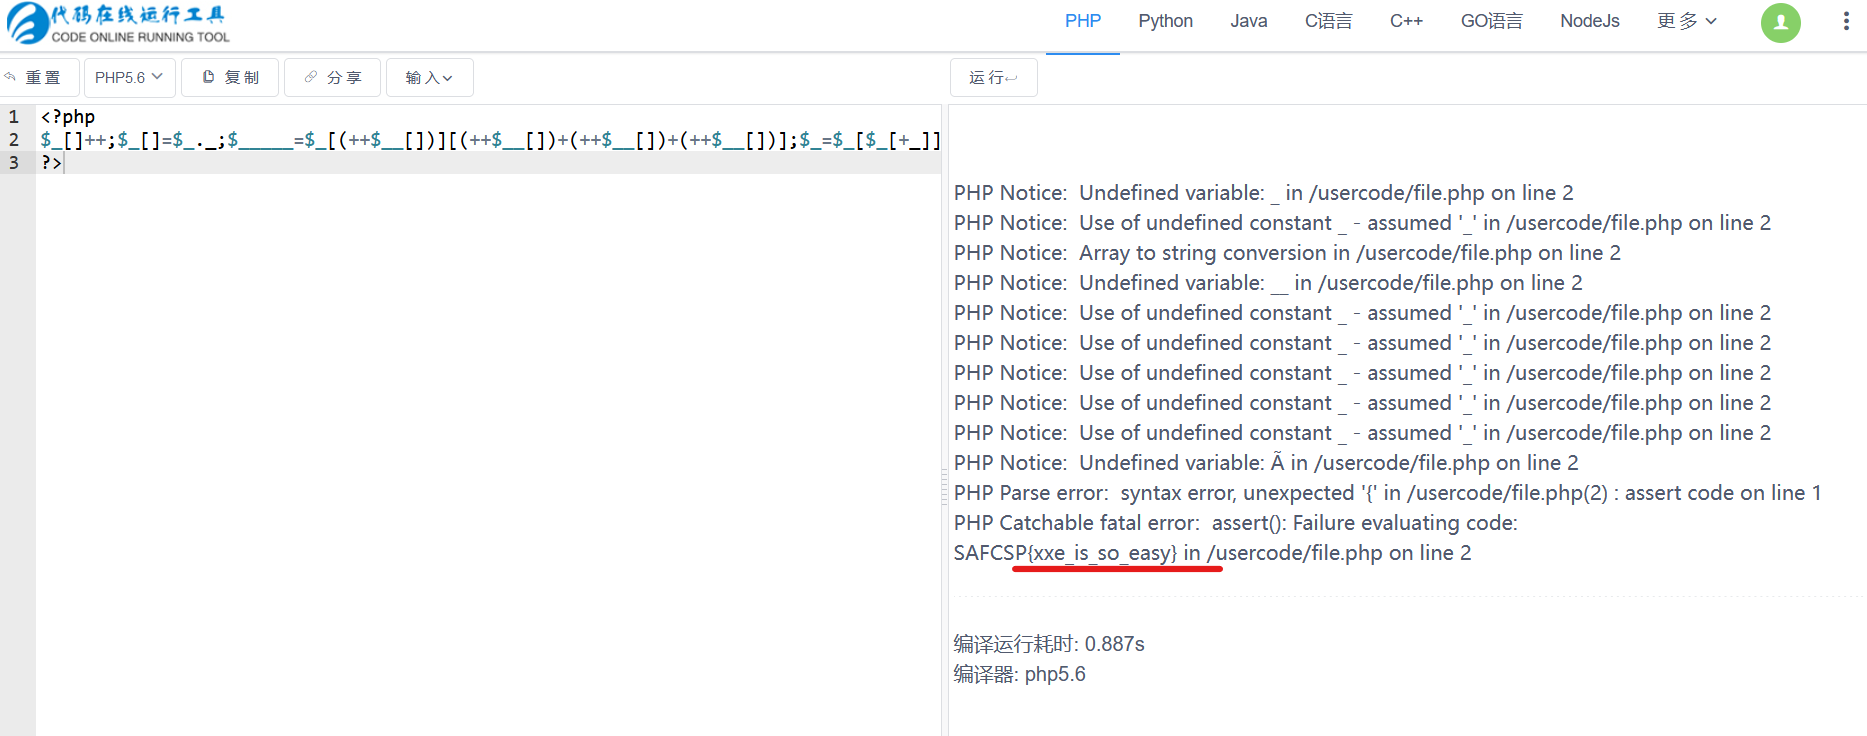
Task: Switch to the GO语言 tab
Action: (1491, 21)
